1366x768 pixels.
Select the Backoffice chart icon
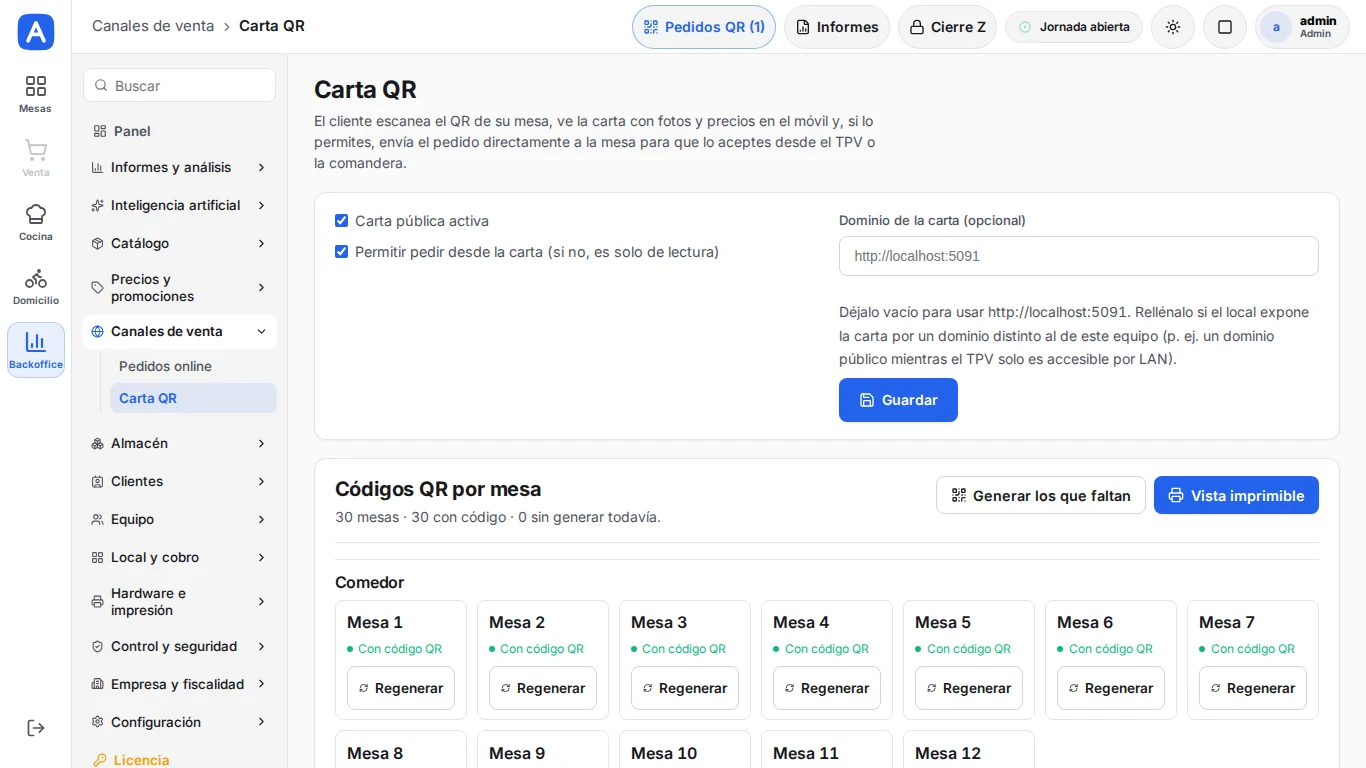[36, 350]
